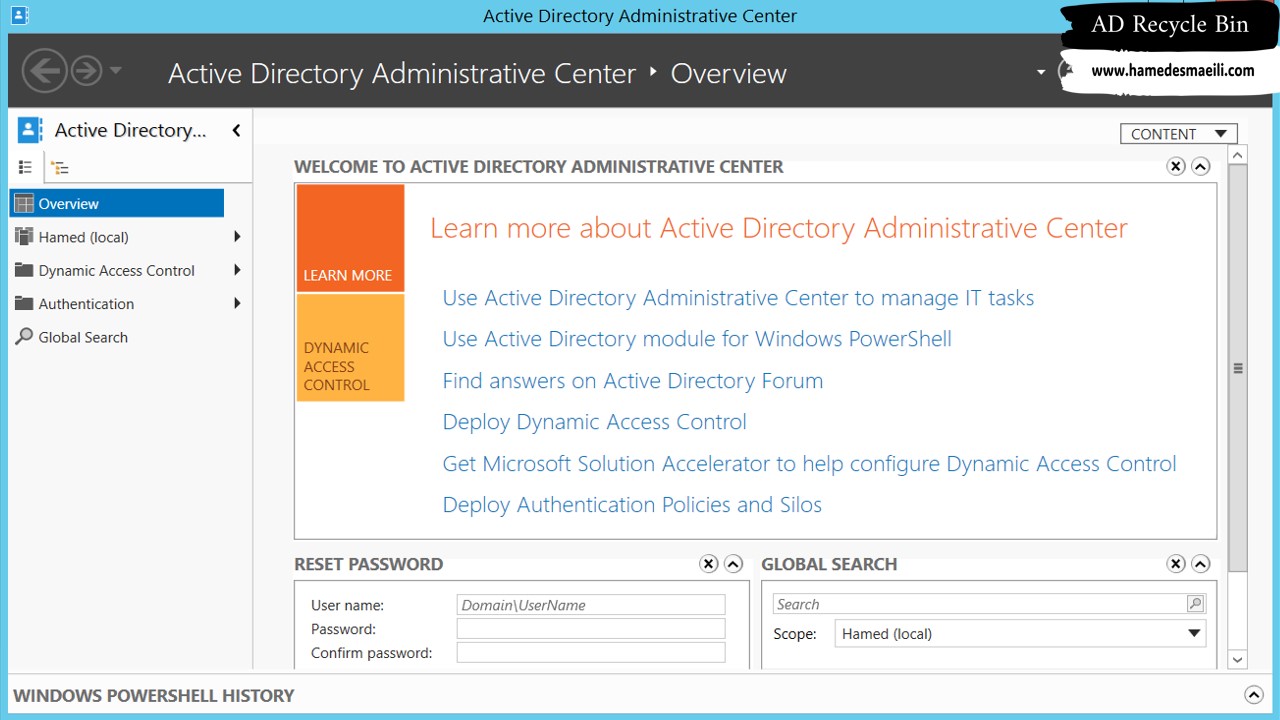This screenshot has height=720, width=1280.
Task: Close the Global Search tile
Action: (1176, 564)
